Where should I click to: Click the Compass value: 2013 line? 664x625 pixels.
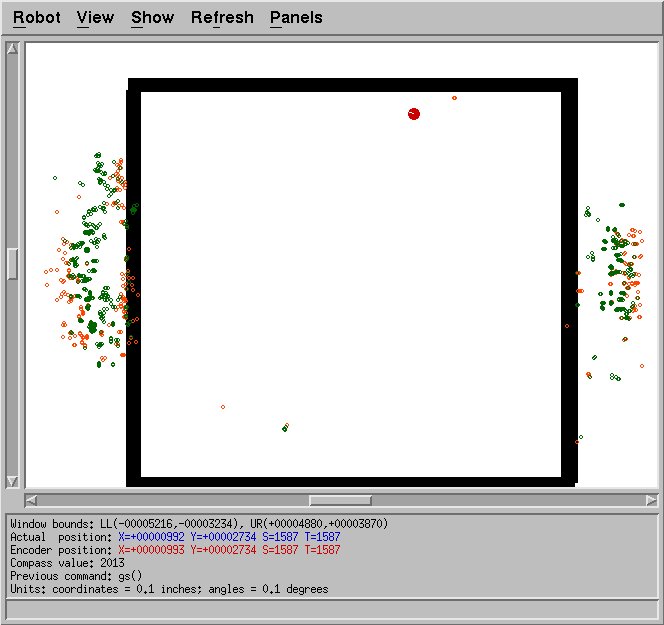[x=67, y=563]
